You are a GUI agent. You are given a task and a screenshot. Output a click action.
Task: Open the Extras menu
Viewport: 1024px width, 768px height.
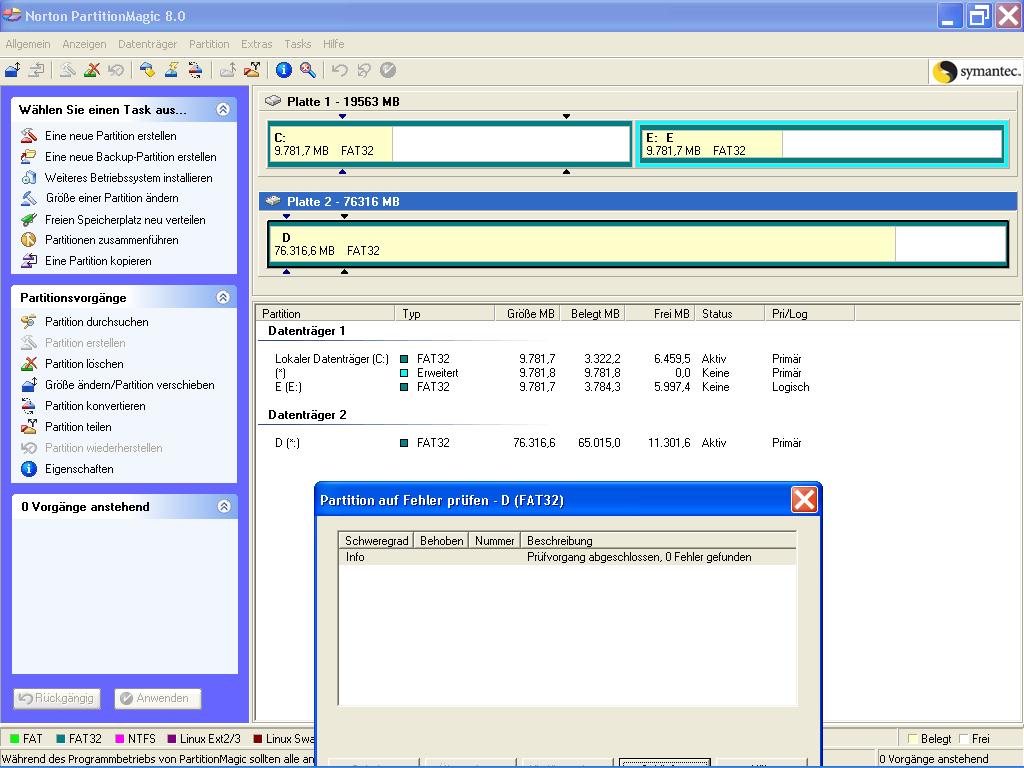[257, 44]
